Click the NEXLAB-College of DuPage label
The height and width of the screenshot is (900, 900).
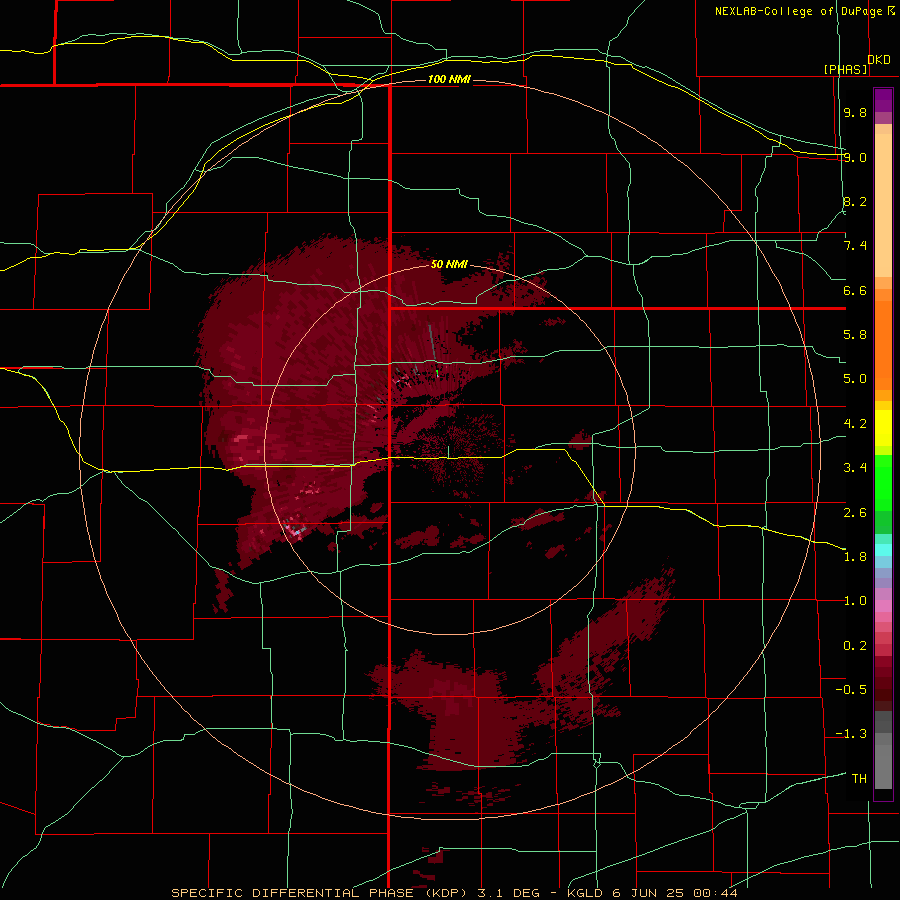(798, 11)
